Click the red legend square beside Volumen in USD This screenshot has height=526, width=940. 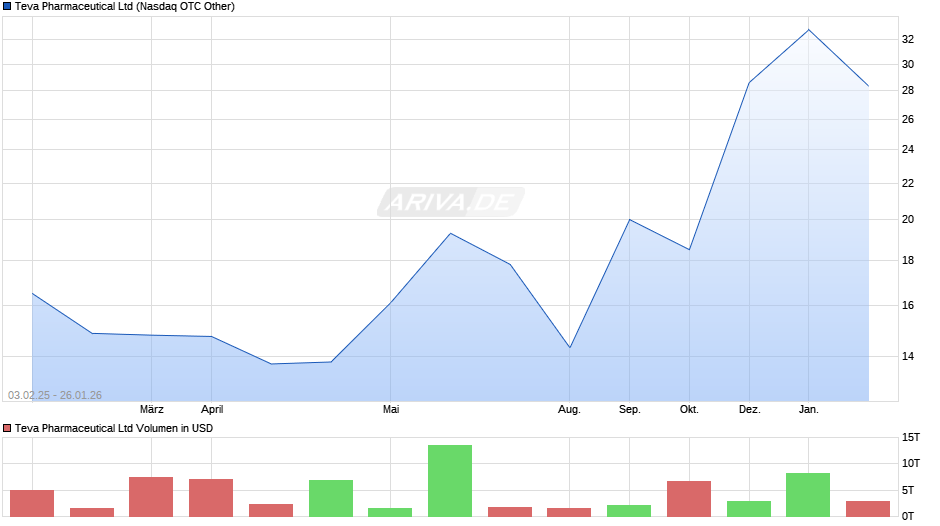[x=7, y=428]
